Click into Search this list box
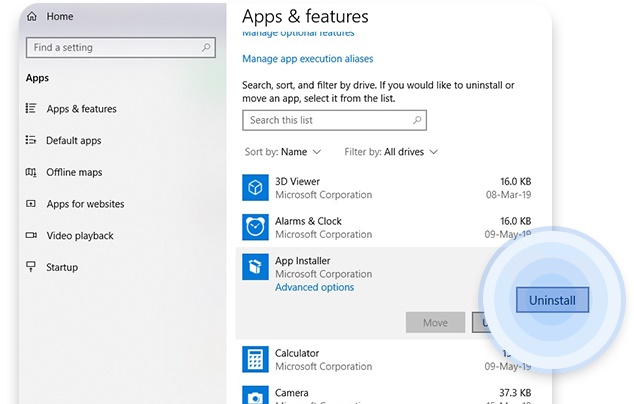 pyautogui.click(x=334, y=121)
